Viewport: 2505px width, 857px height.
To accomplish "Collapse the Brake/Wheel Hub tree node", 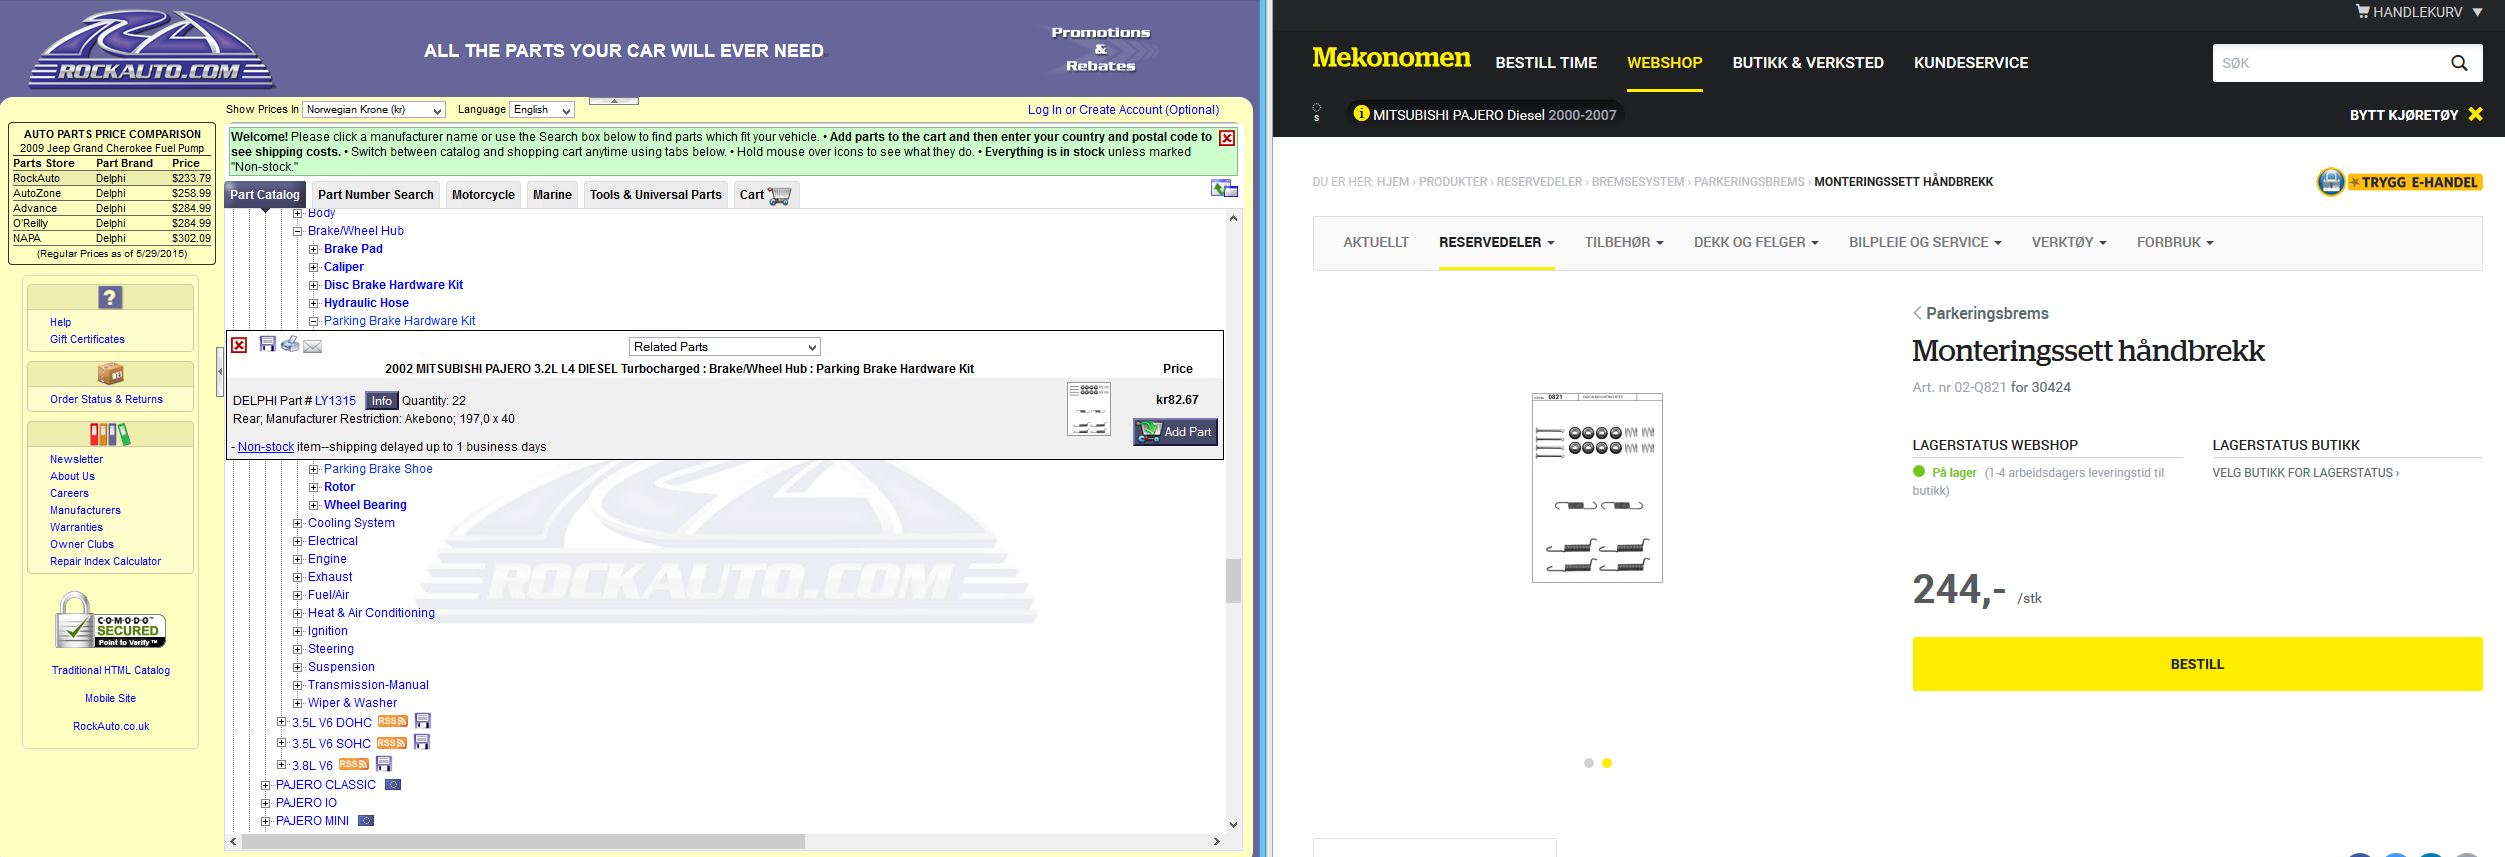I will coord(297,231).
